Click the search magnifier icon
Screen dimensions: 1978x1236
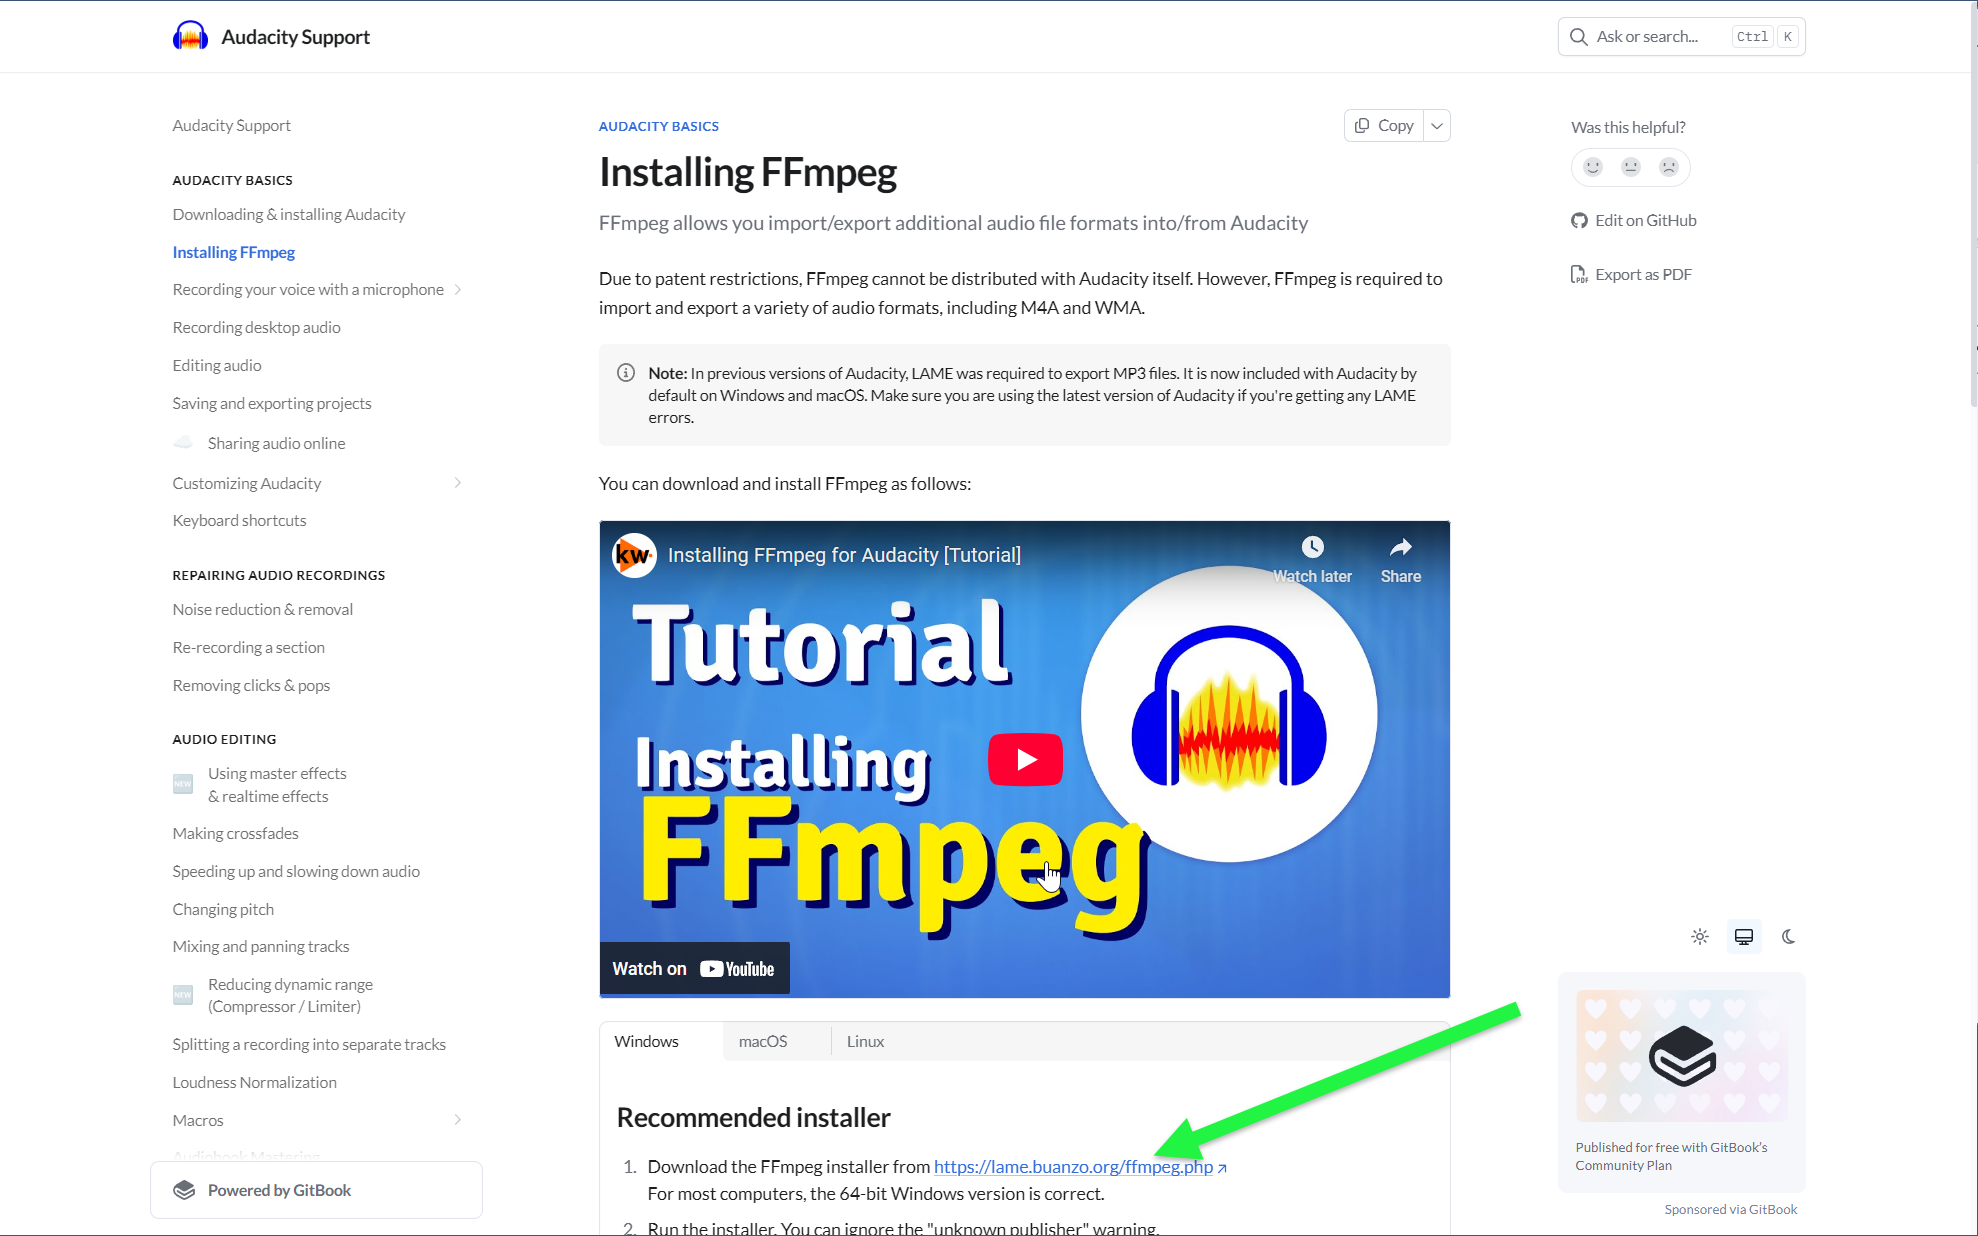click(x=1579, y=37)
